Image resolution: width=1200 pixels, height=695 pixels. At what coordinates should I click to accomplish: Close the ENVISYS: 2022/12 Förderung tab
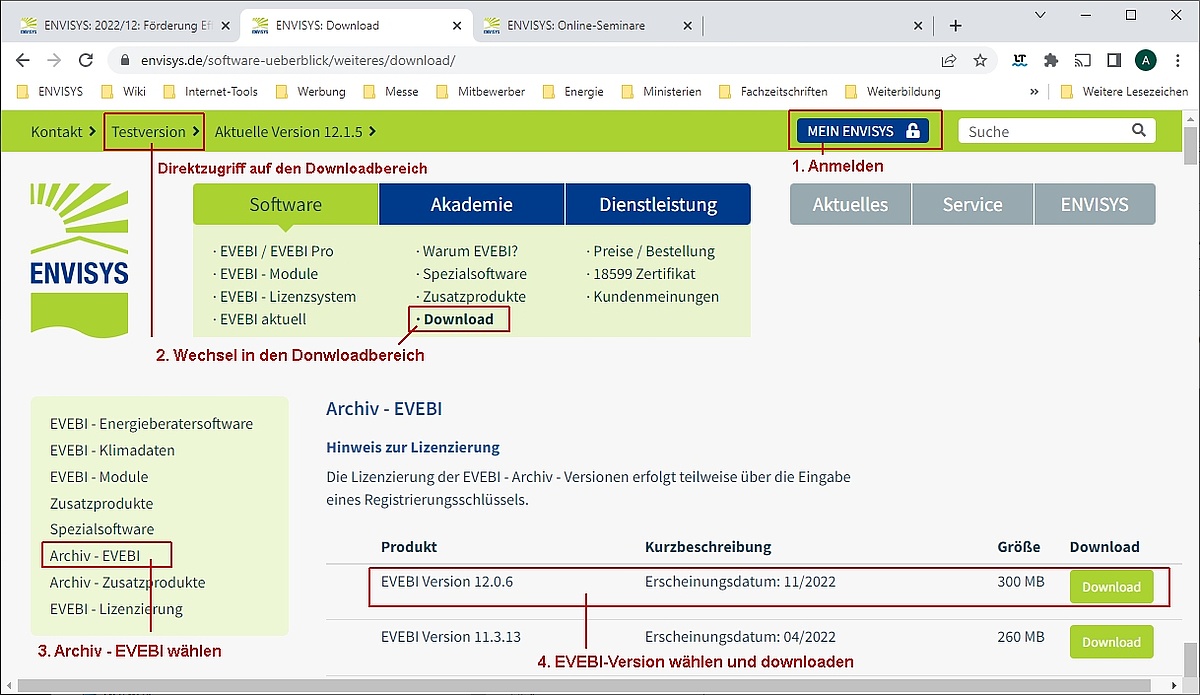click(223, 25)
